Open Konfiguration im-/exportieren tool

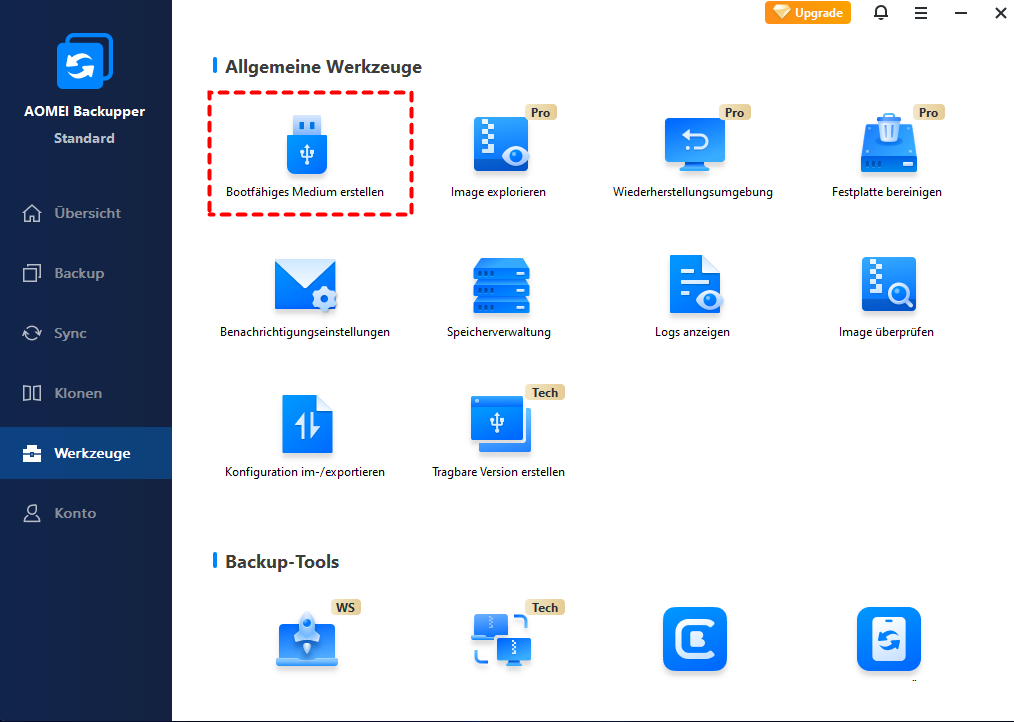306,425
